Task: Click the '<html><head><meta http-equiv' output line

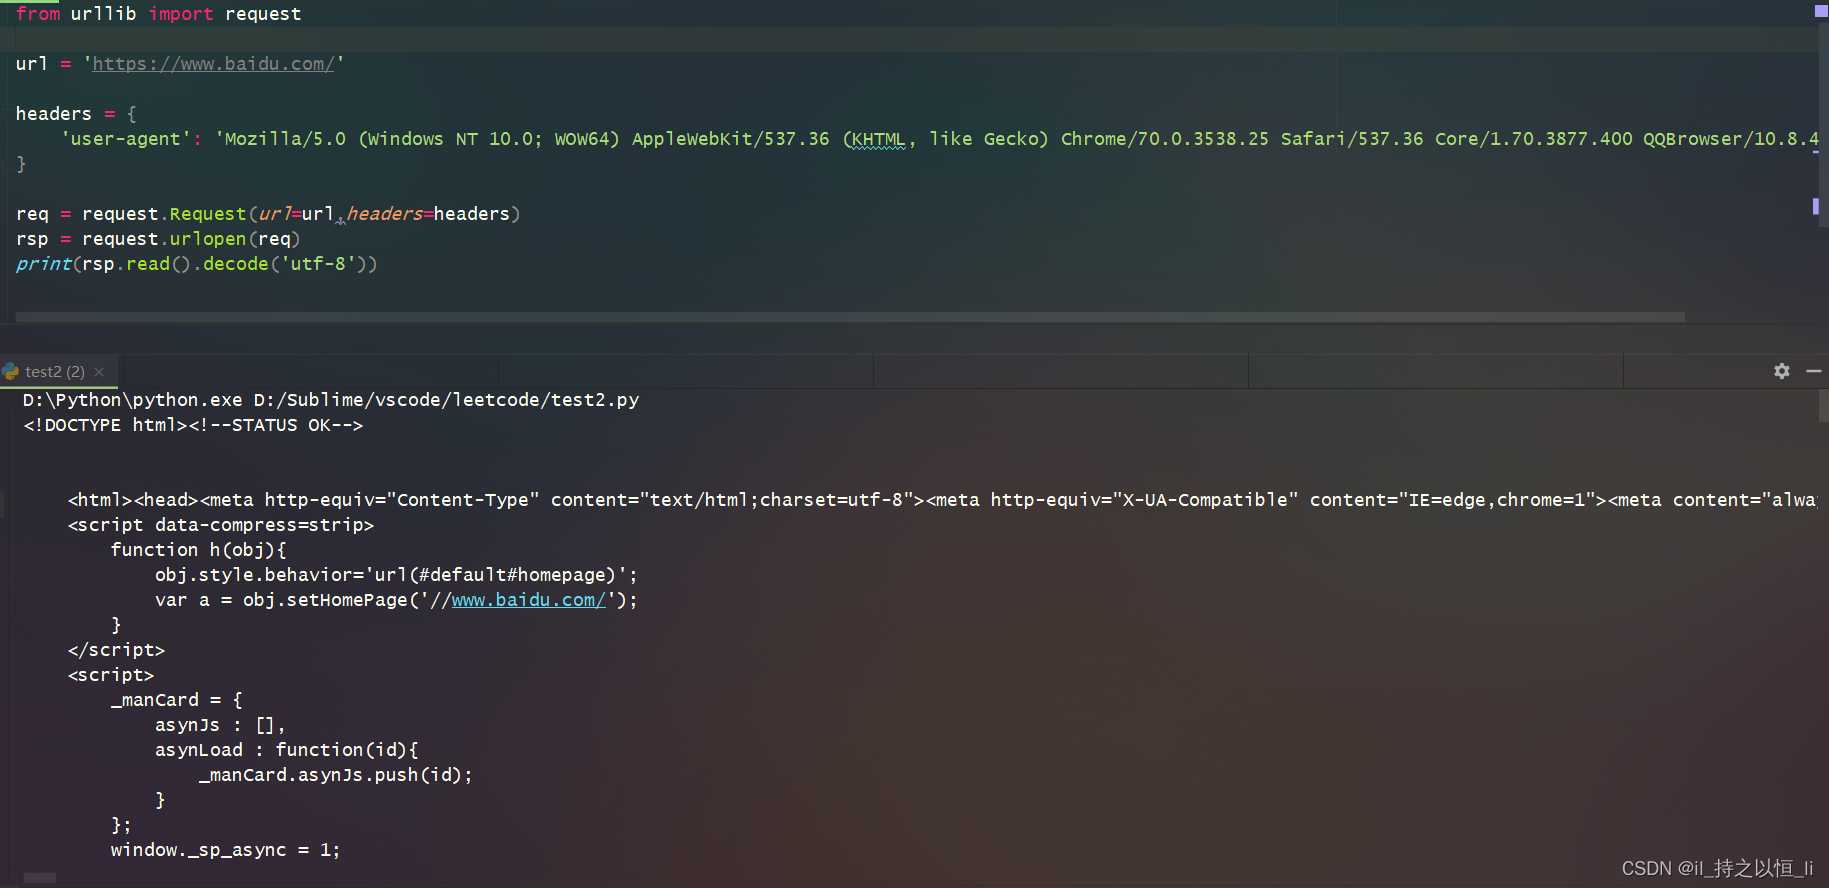Action: click(x=942, y=500)
